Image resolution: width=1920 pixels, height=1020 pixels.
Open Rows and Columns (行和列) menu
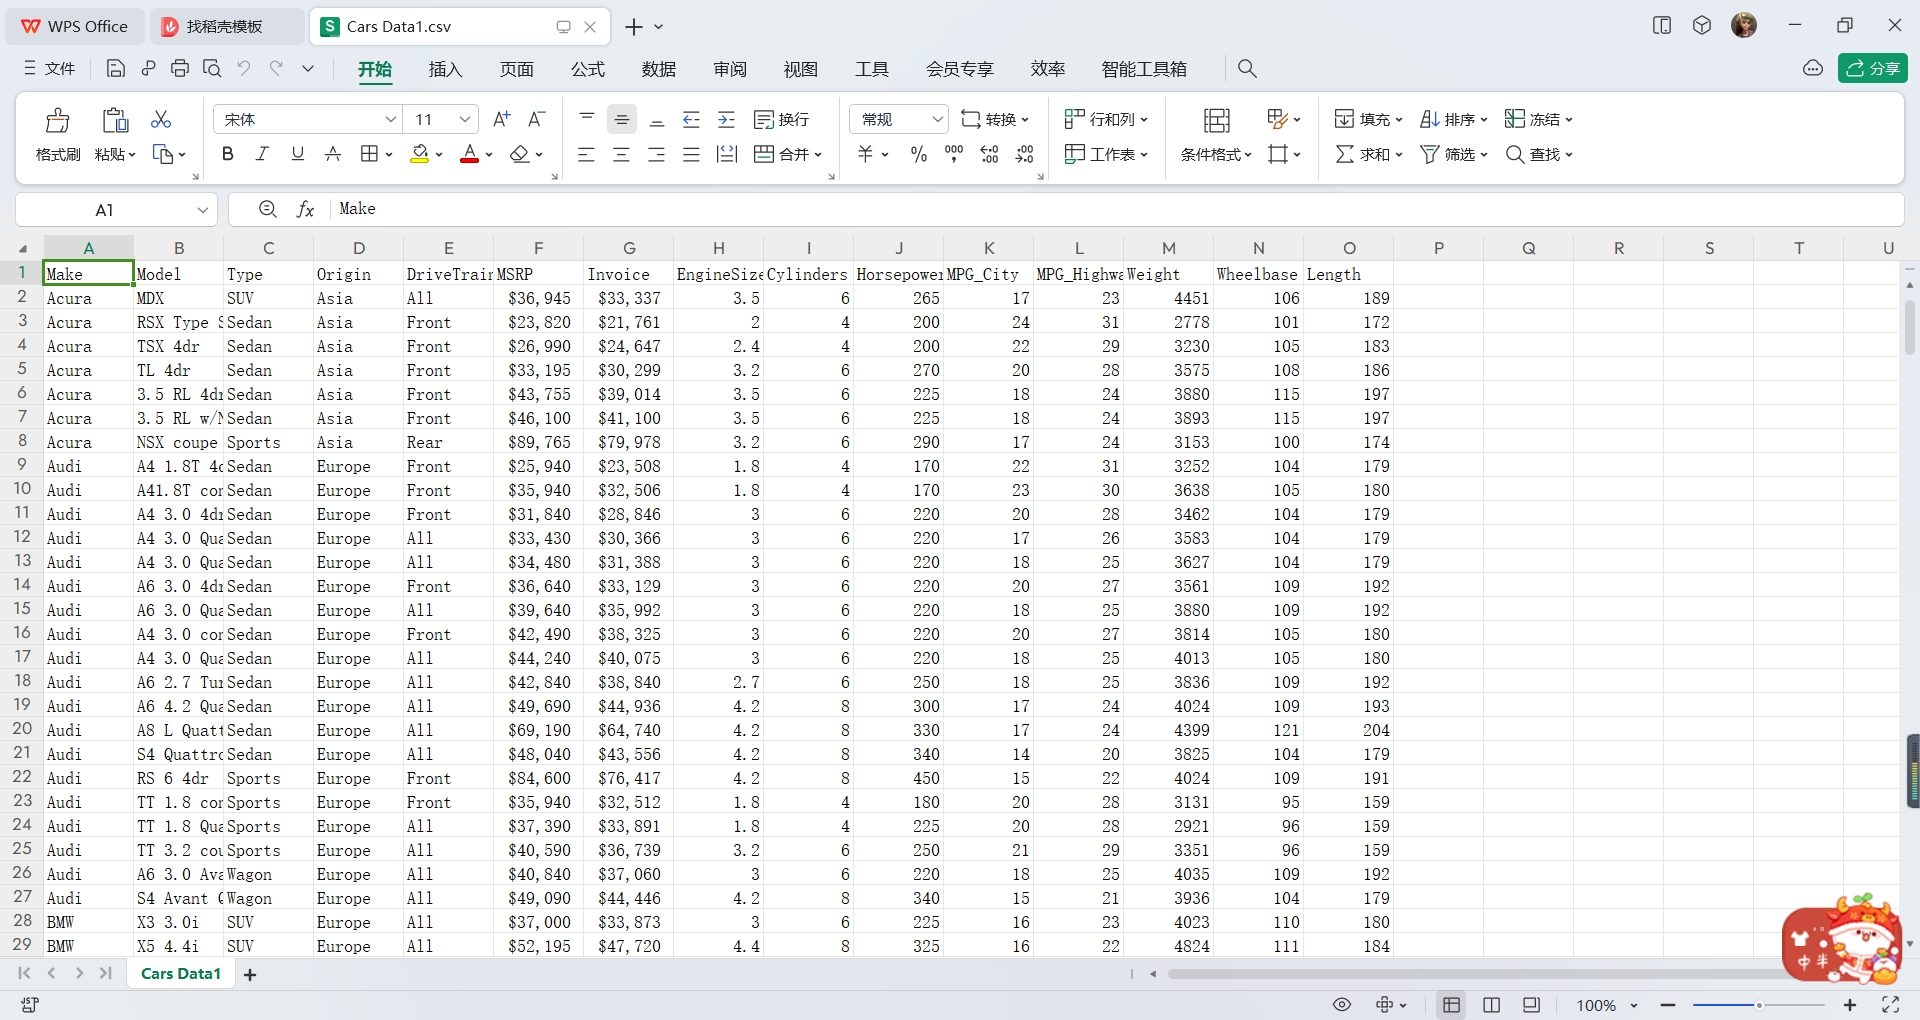[x=1106, y=119]
